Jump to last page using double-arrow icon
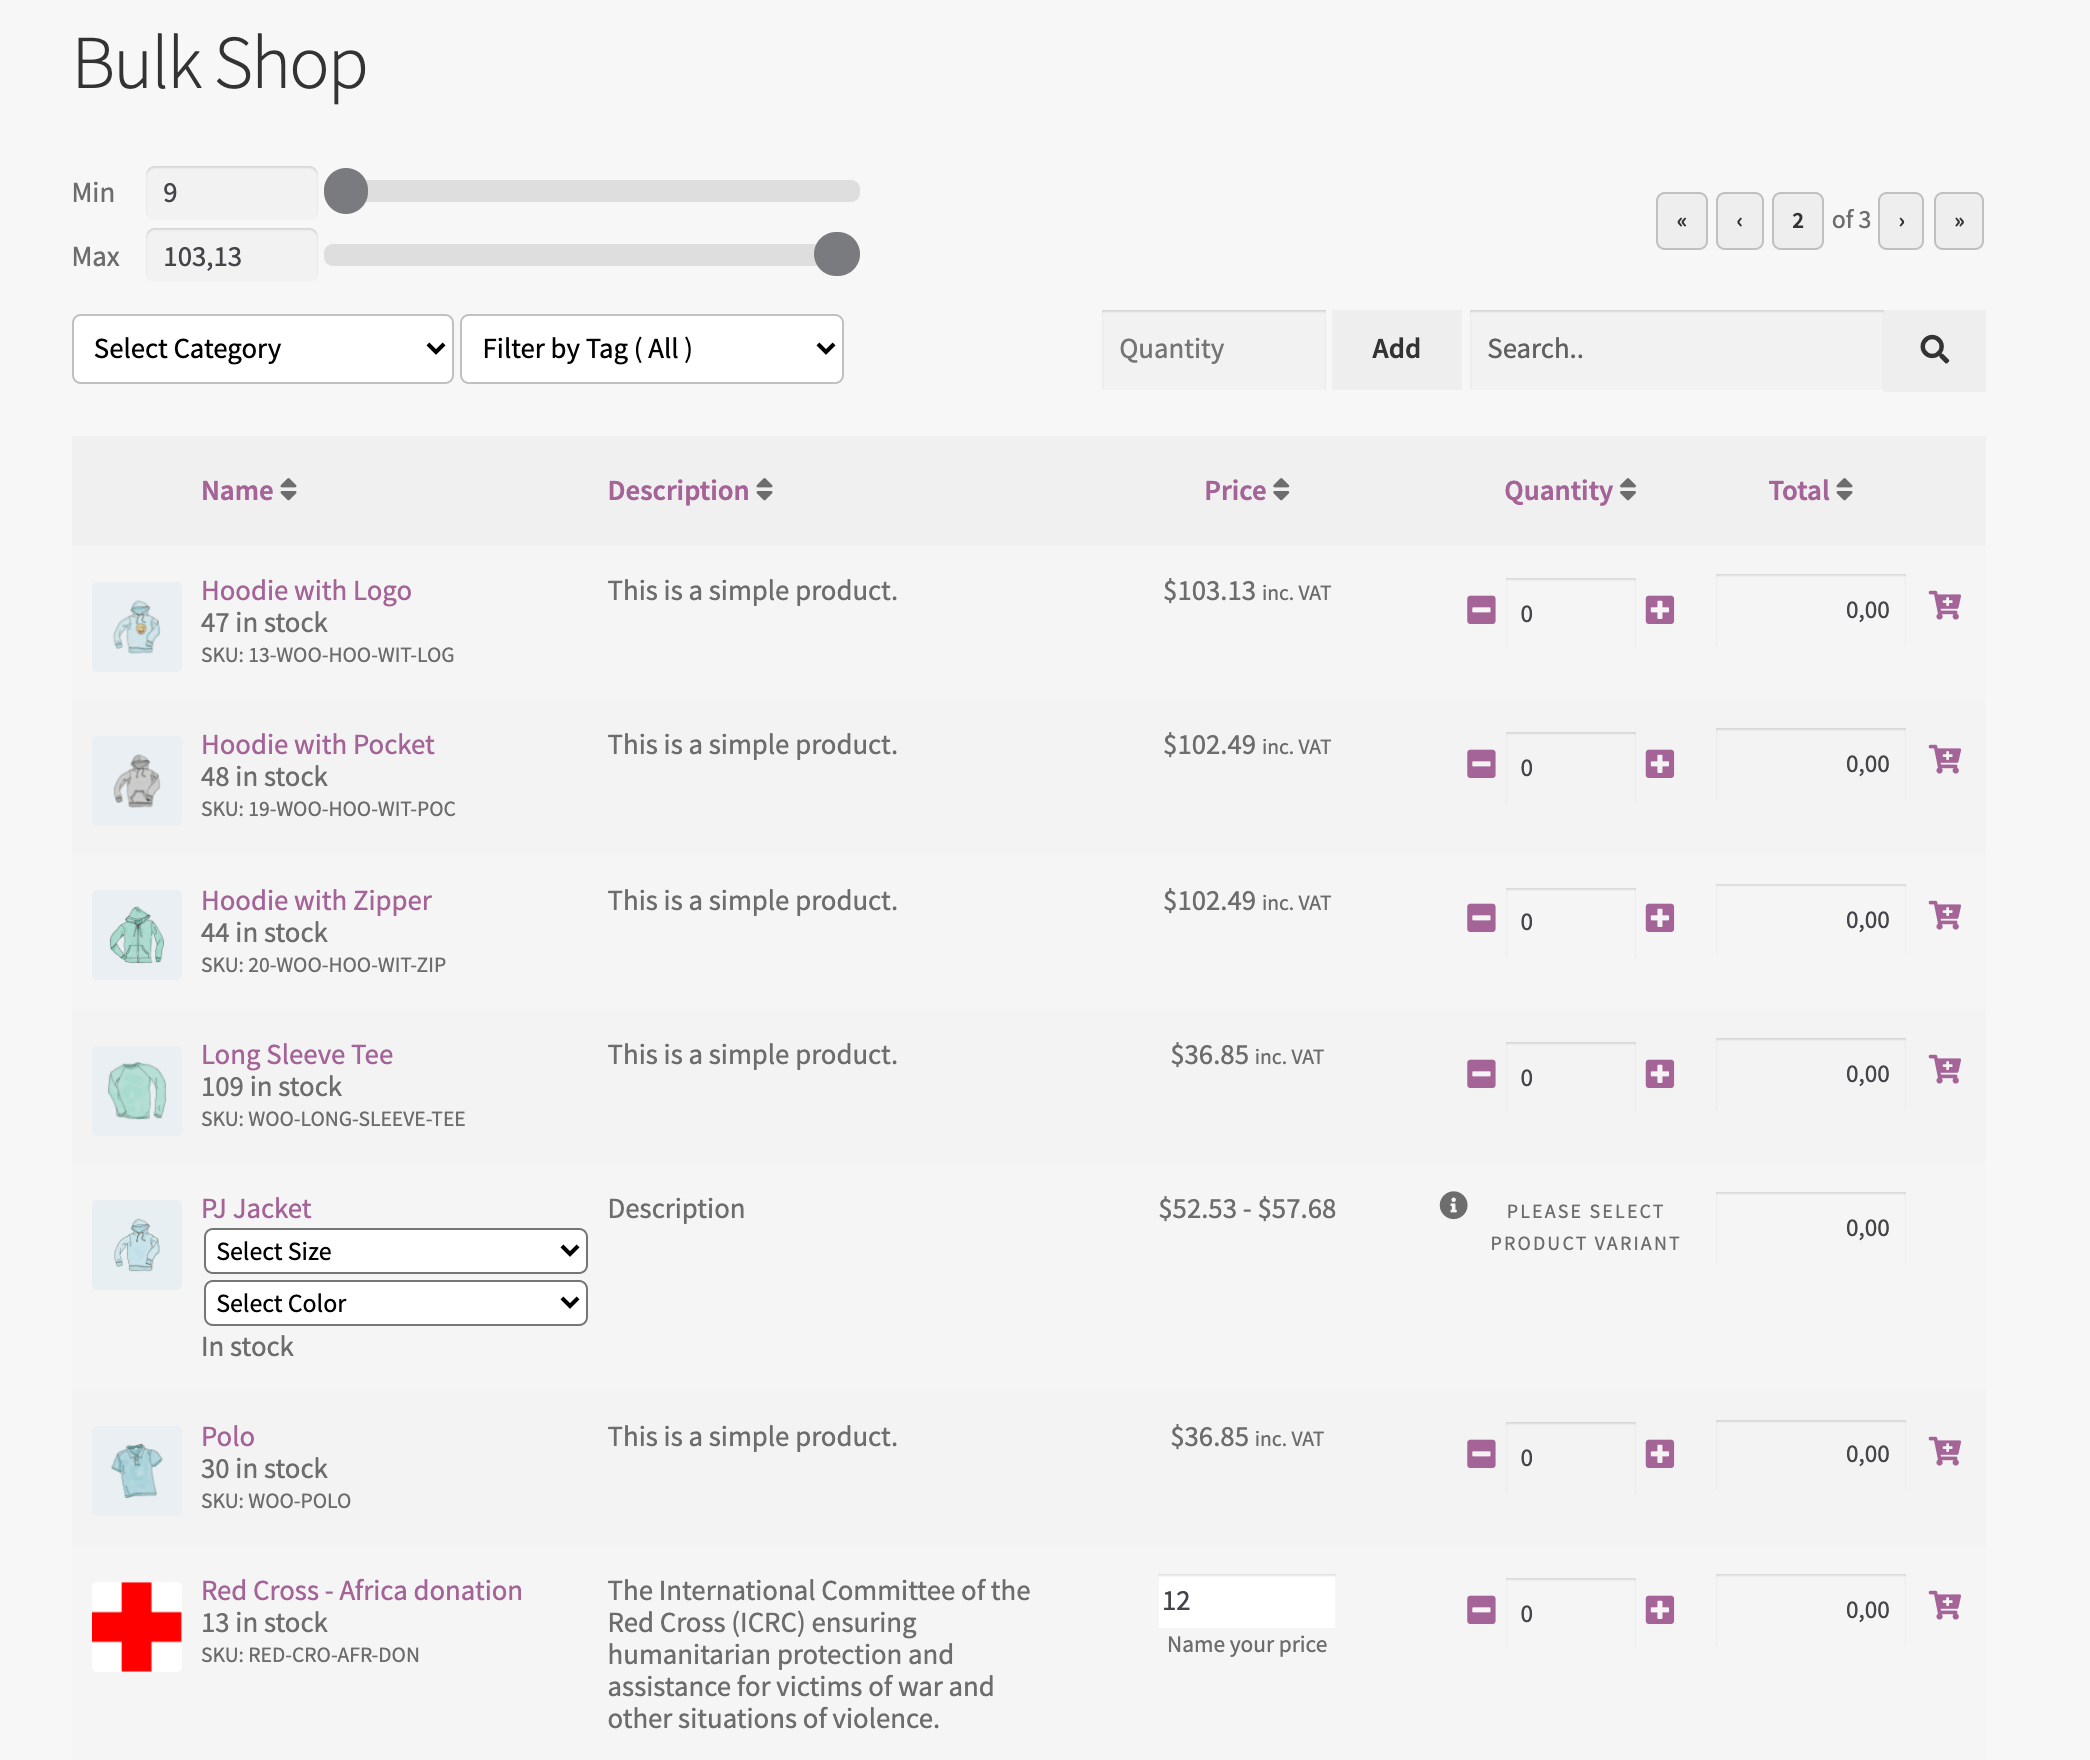 click(1958, 221)
